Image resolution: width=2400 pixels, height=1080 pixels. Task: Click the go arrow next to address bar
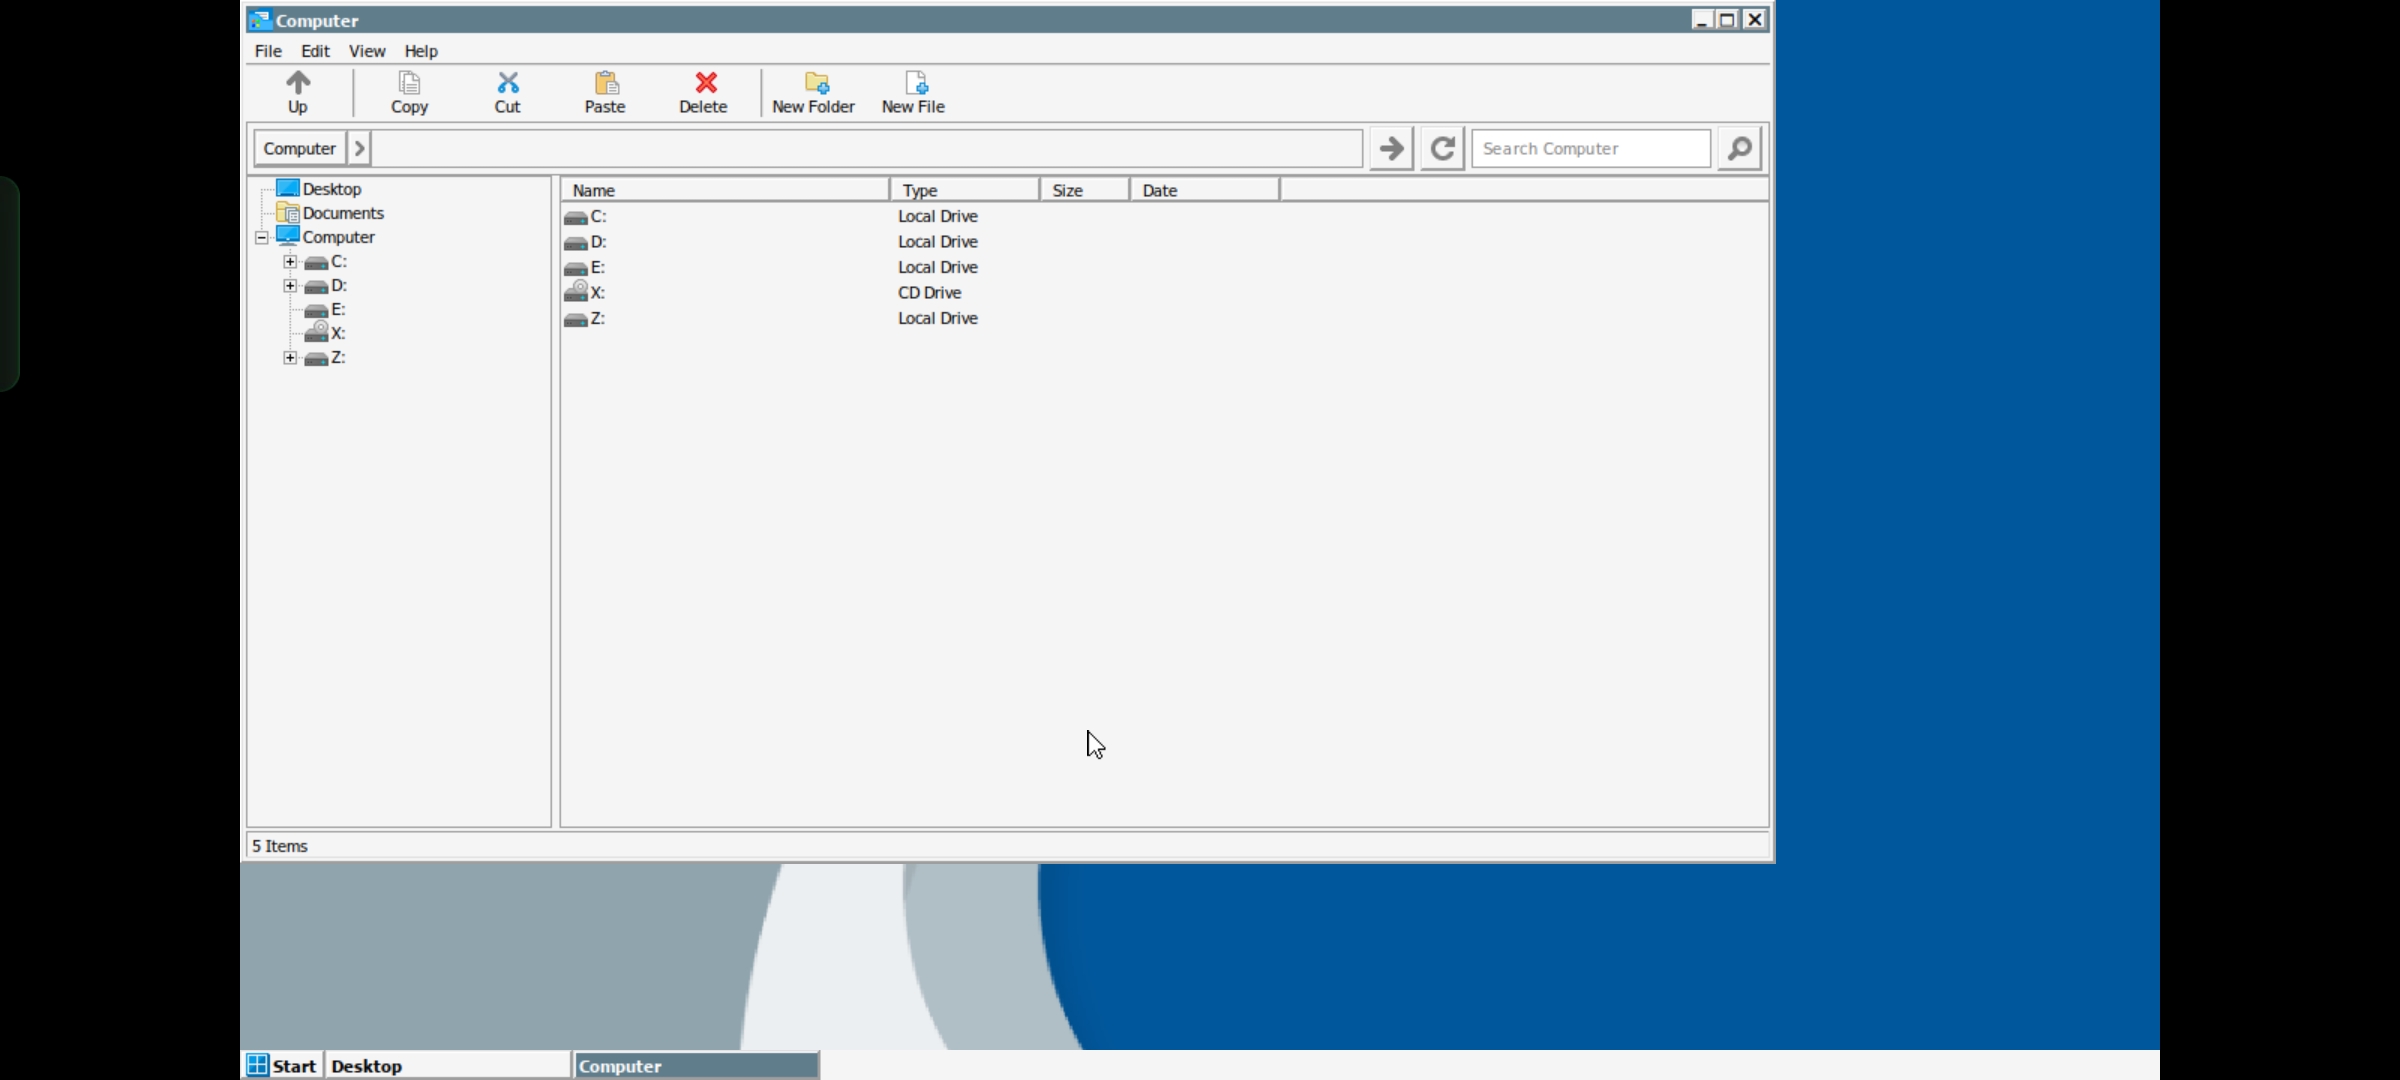pyautogui.click(x=1391, y=149)
